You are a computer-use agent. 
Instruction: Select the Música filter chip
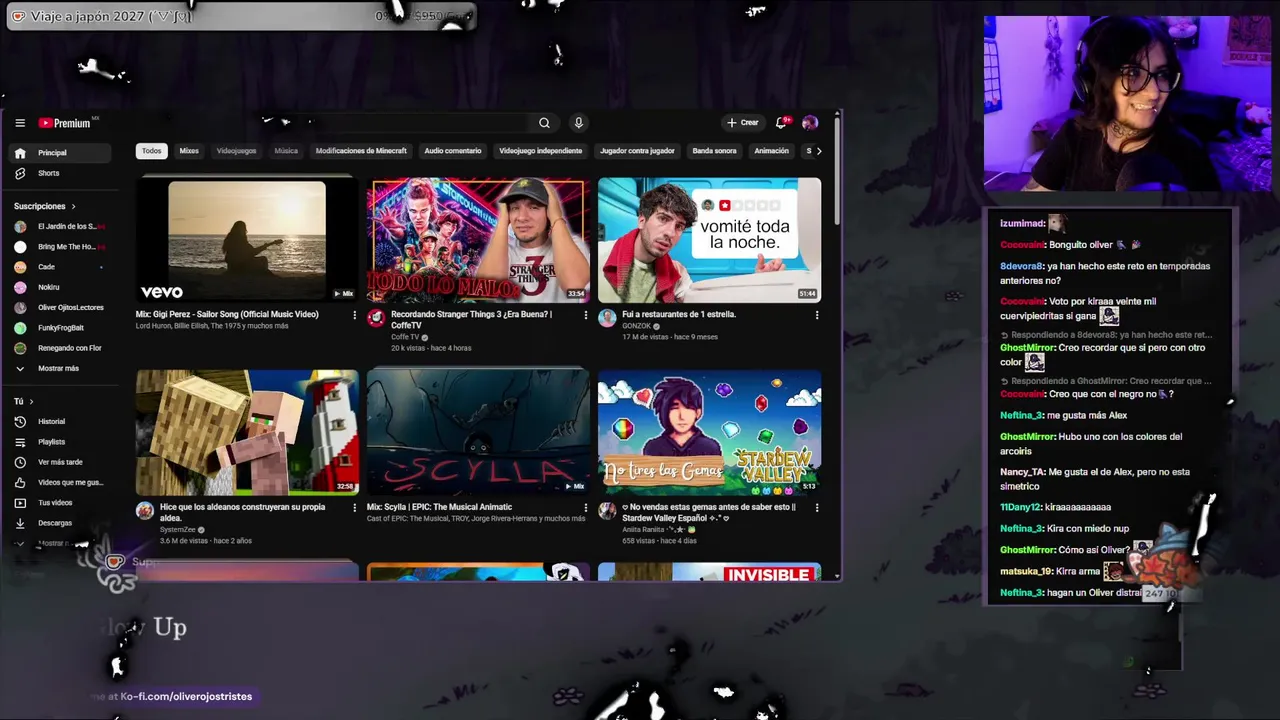coord(286,151)
